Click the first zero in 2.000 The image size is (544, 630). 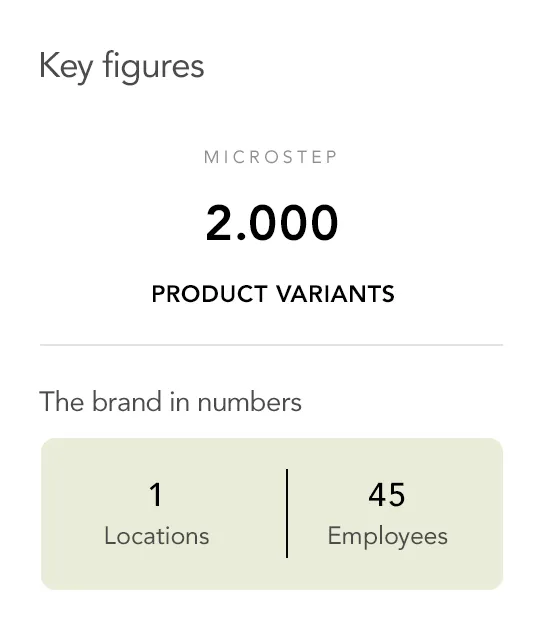[263, 222]
